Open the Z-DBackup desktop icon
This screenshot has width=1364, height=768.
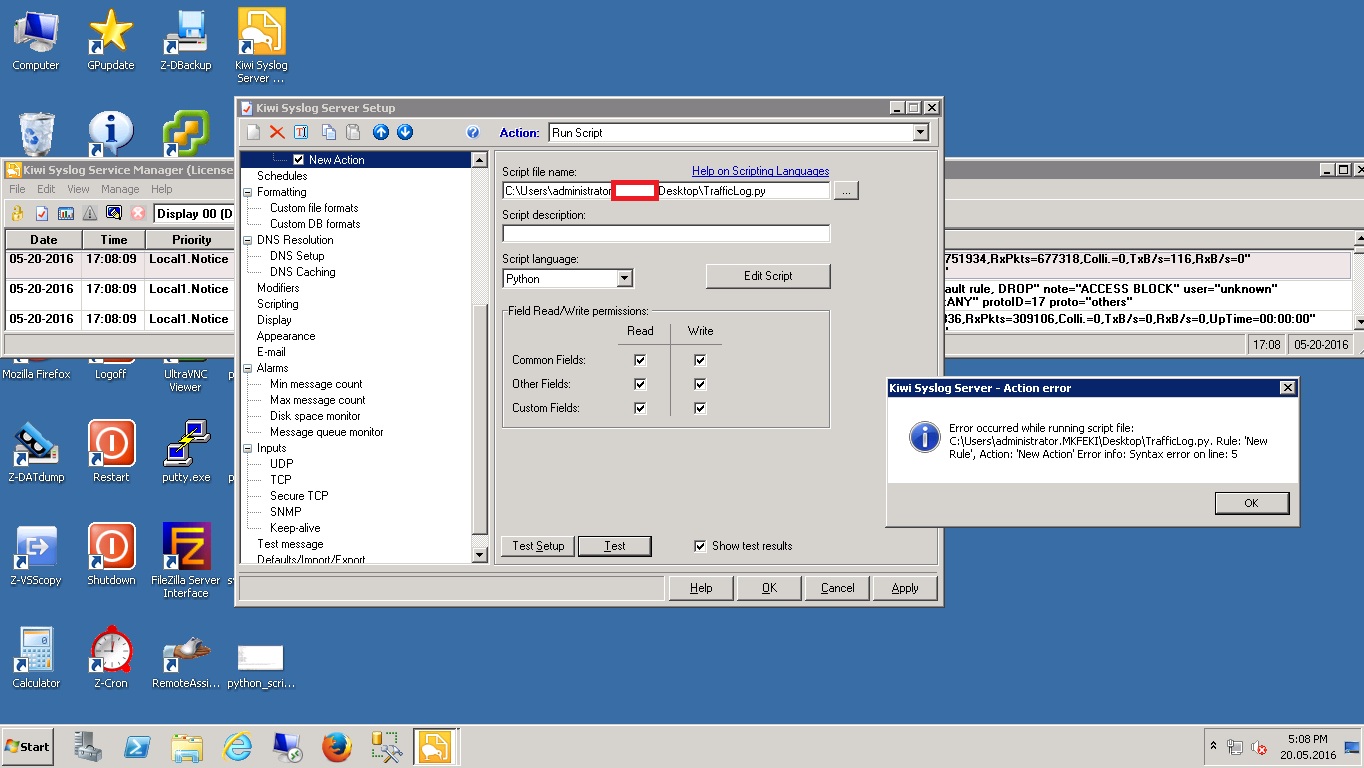[x=186, y=41]
